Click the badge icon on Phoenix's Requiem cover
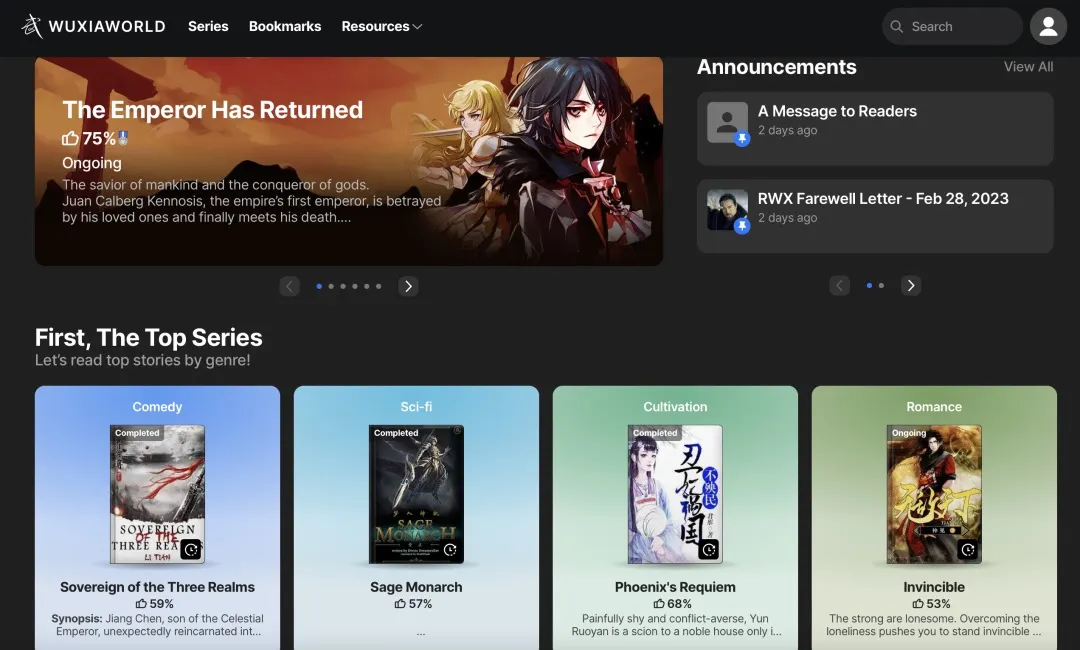 (x=709, y=549)
